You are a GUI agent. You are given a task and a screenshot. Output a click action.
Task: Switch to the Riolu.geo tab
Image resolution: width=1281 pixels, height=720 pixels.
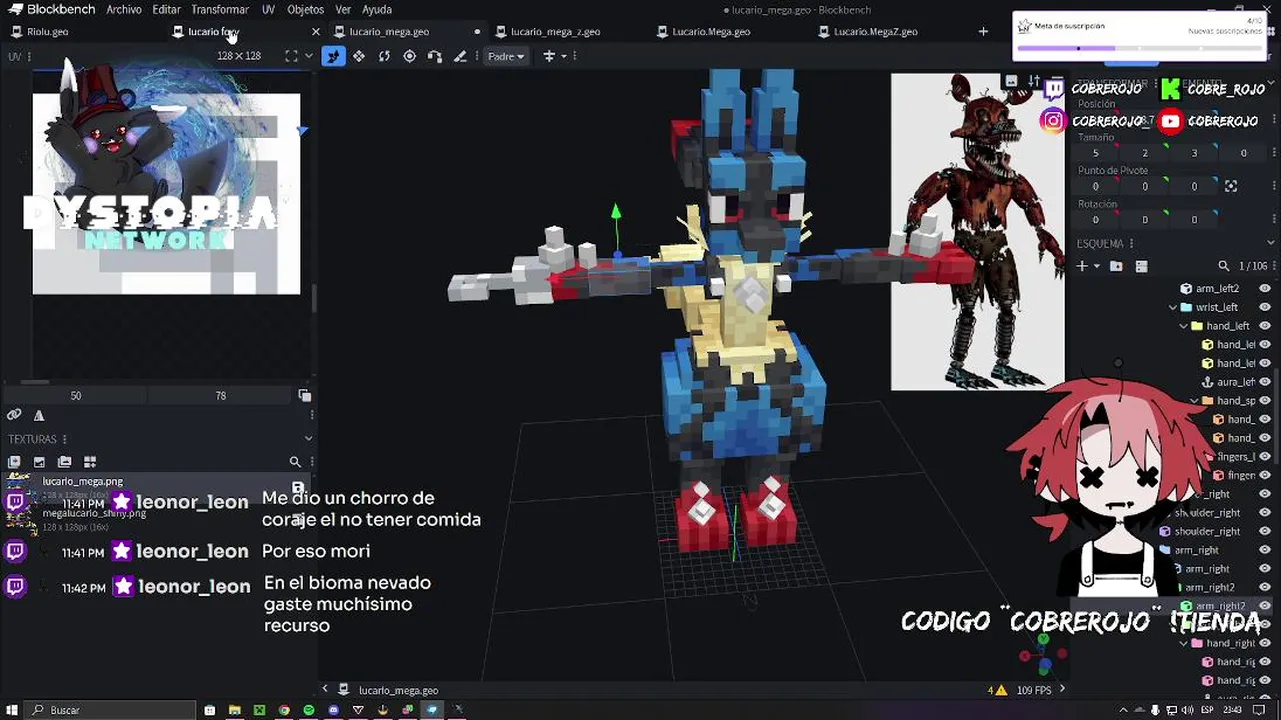[x=47, y=31]
